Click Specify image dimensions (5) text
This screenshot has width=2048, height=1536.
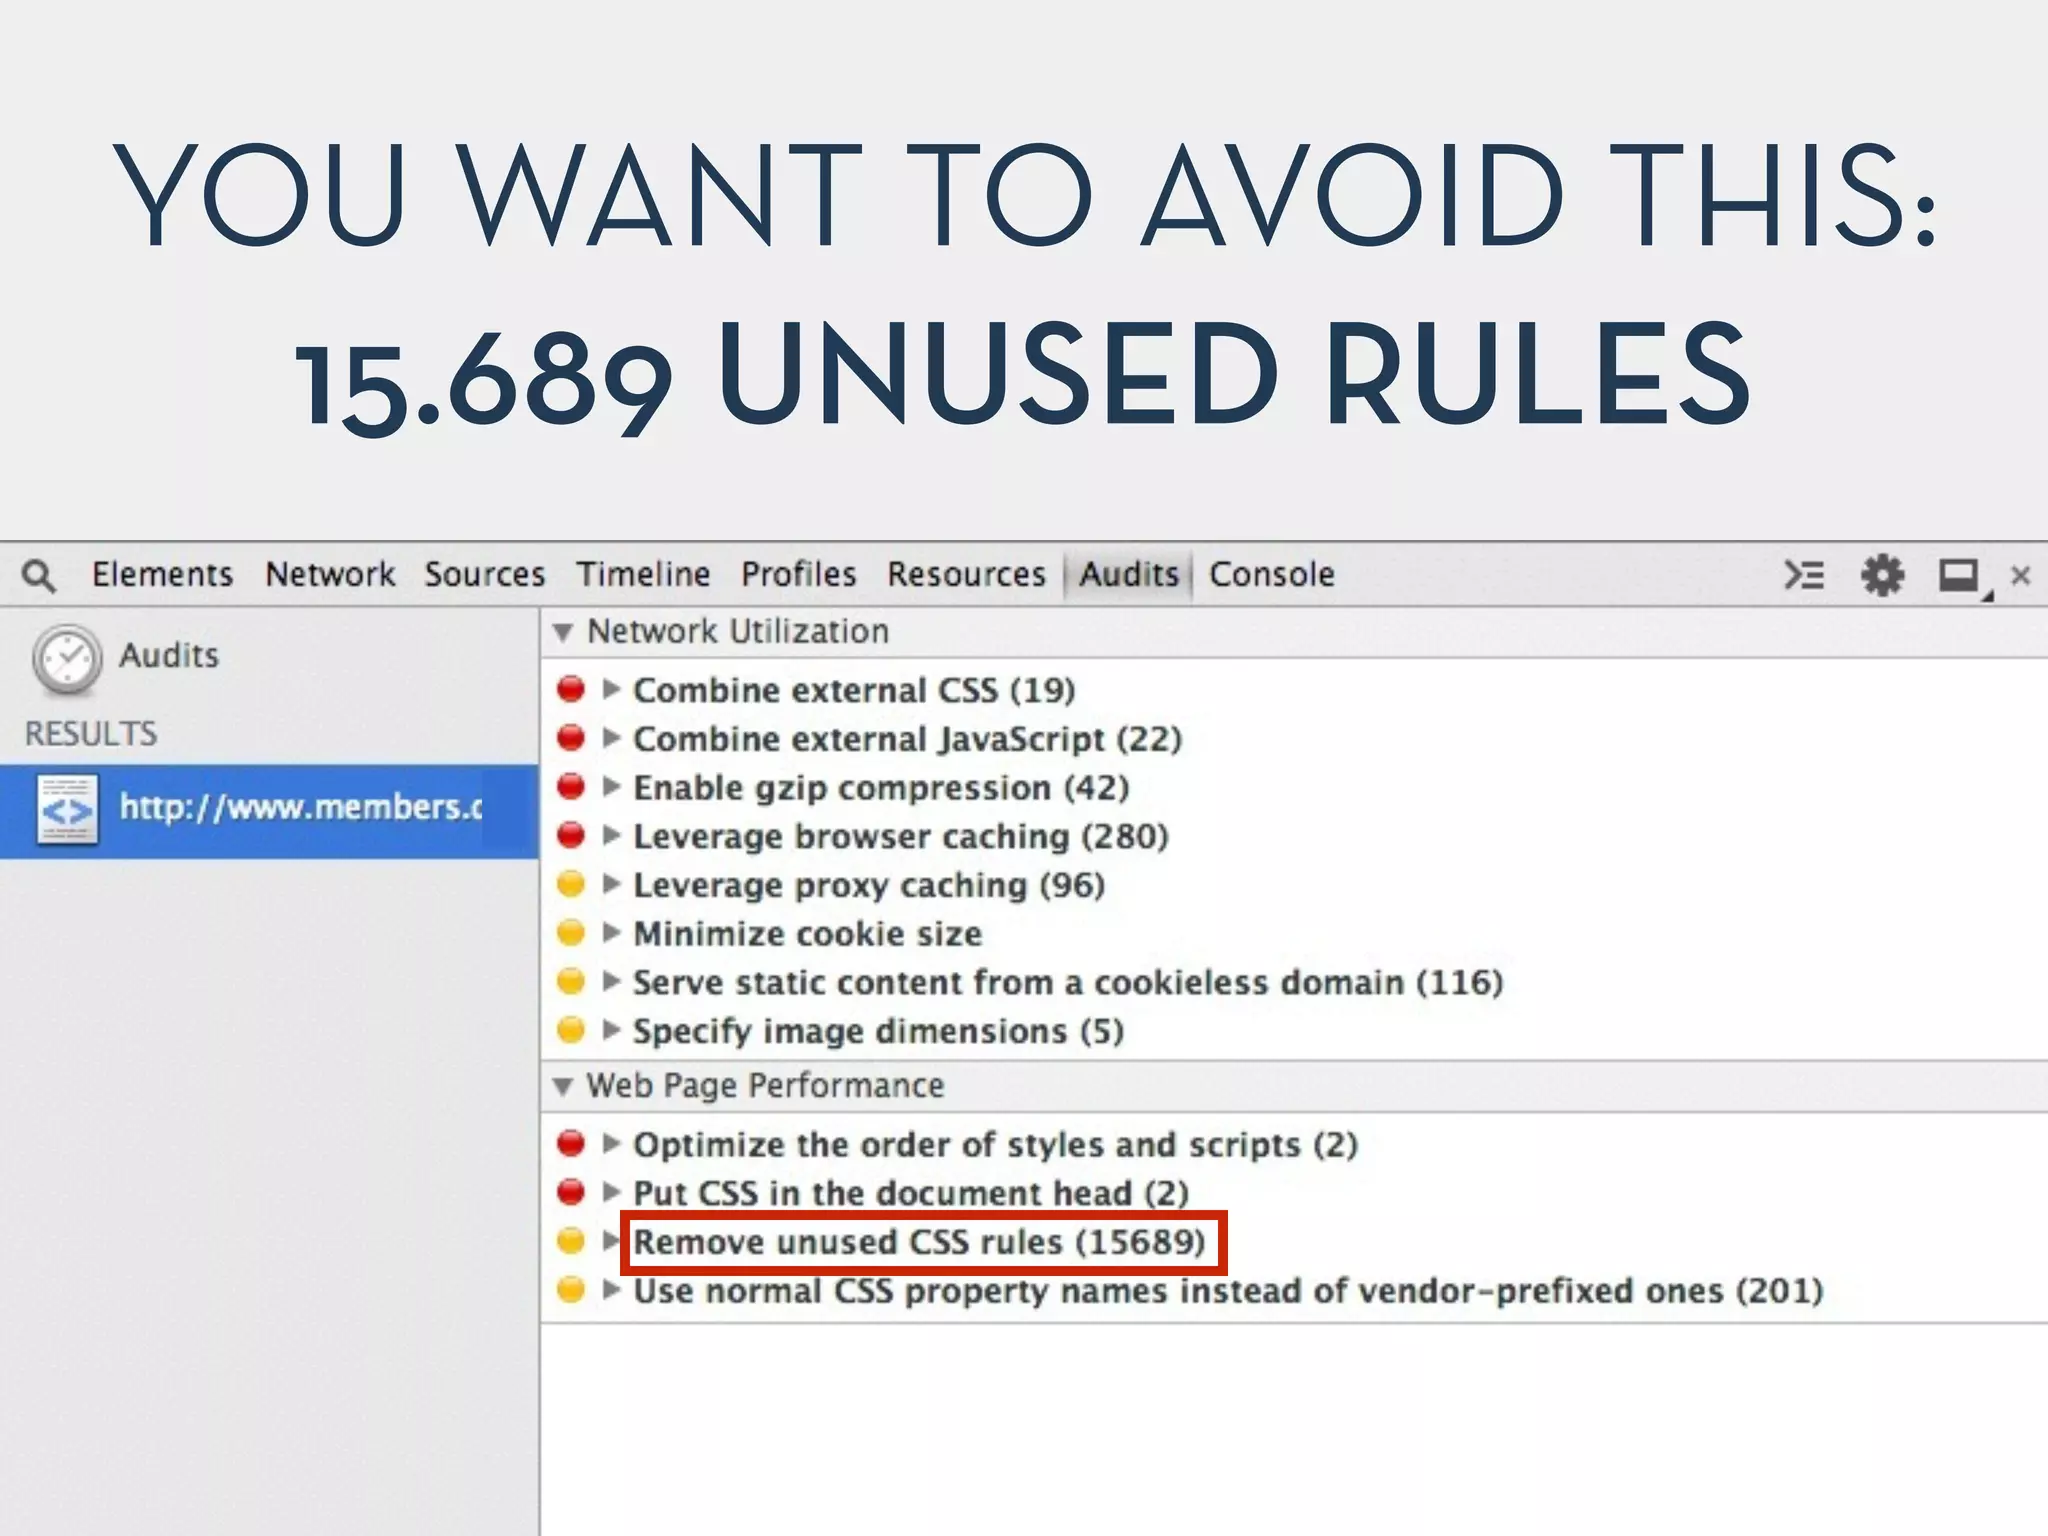(x=878, y=1031)
